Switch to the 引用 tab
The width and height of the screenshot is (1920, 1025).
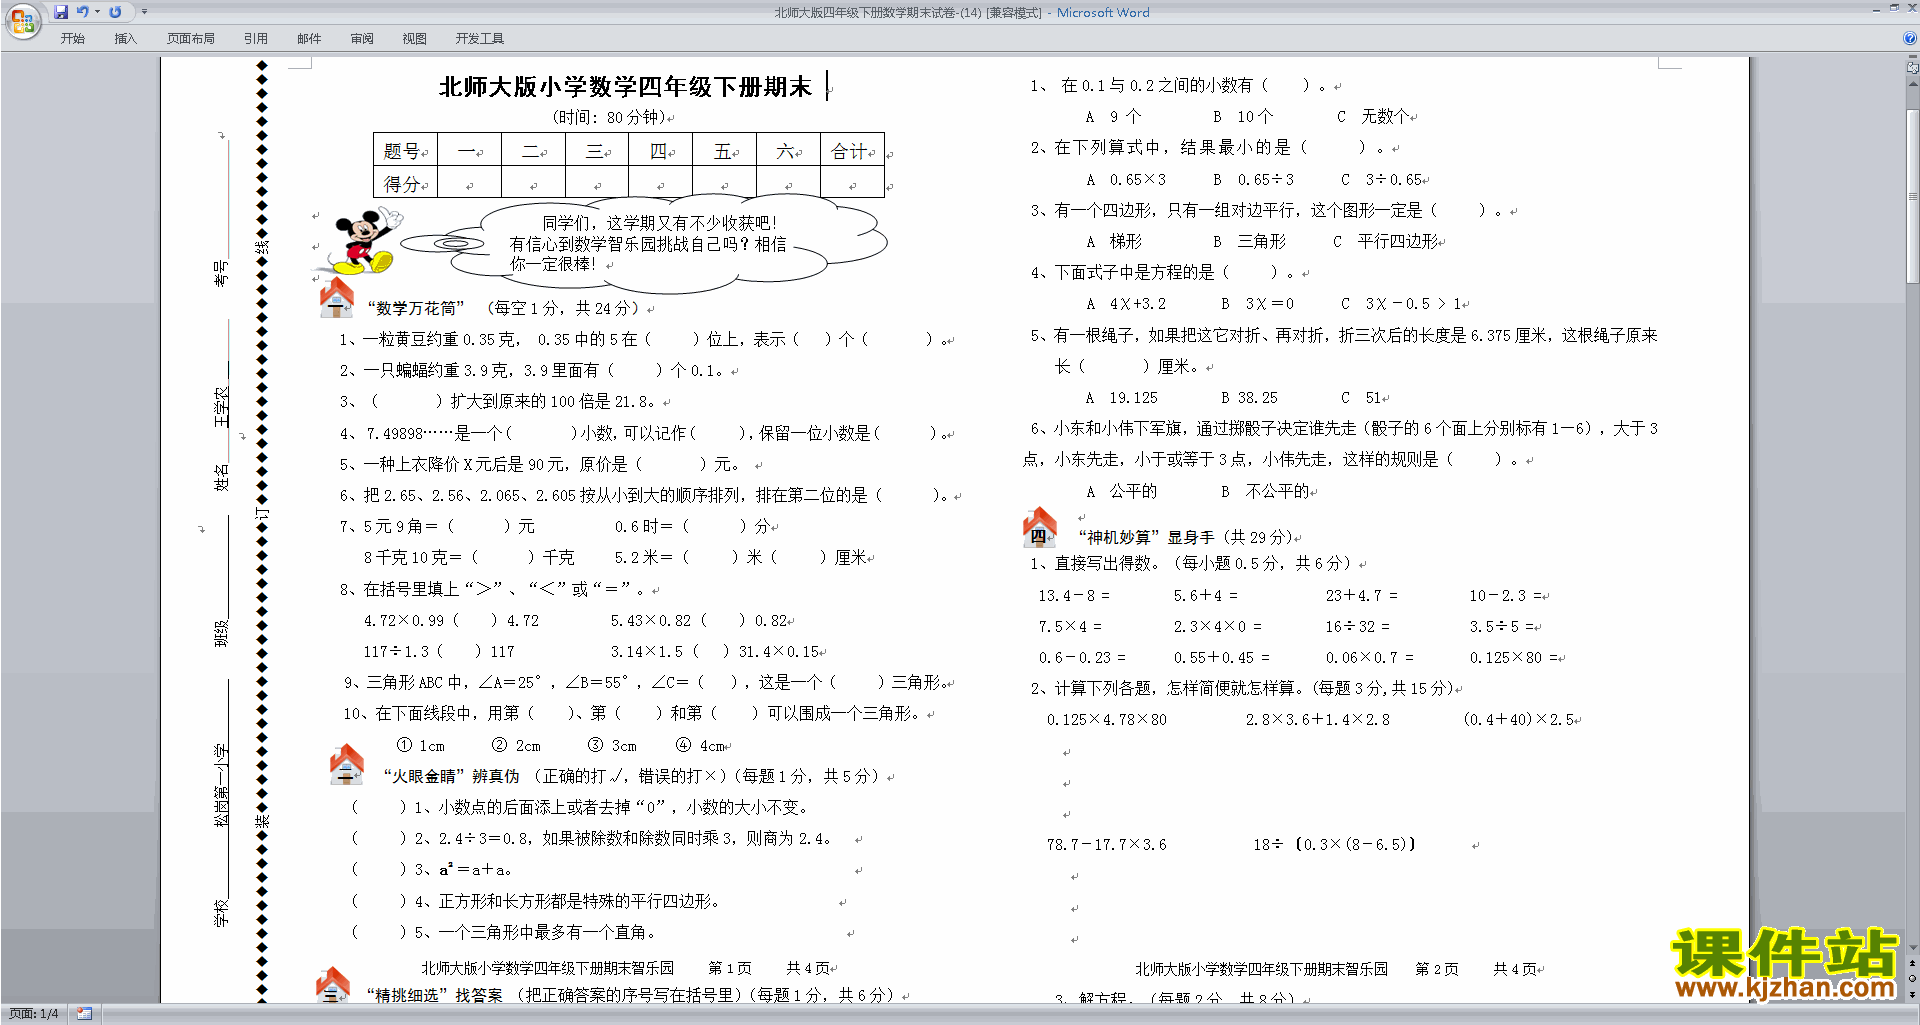pos(256,39)
